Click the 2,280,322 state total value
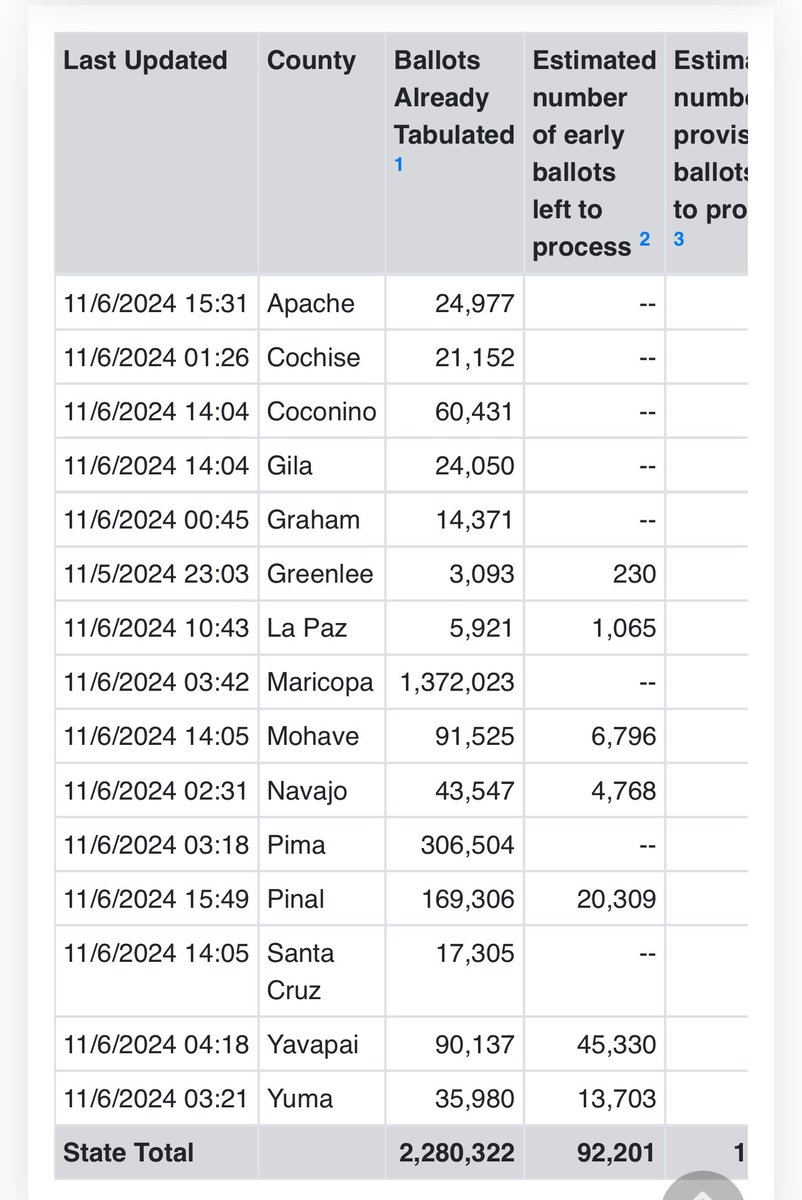The height and width of the screenshot is (1200, 802). point(457,1153)
